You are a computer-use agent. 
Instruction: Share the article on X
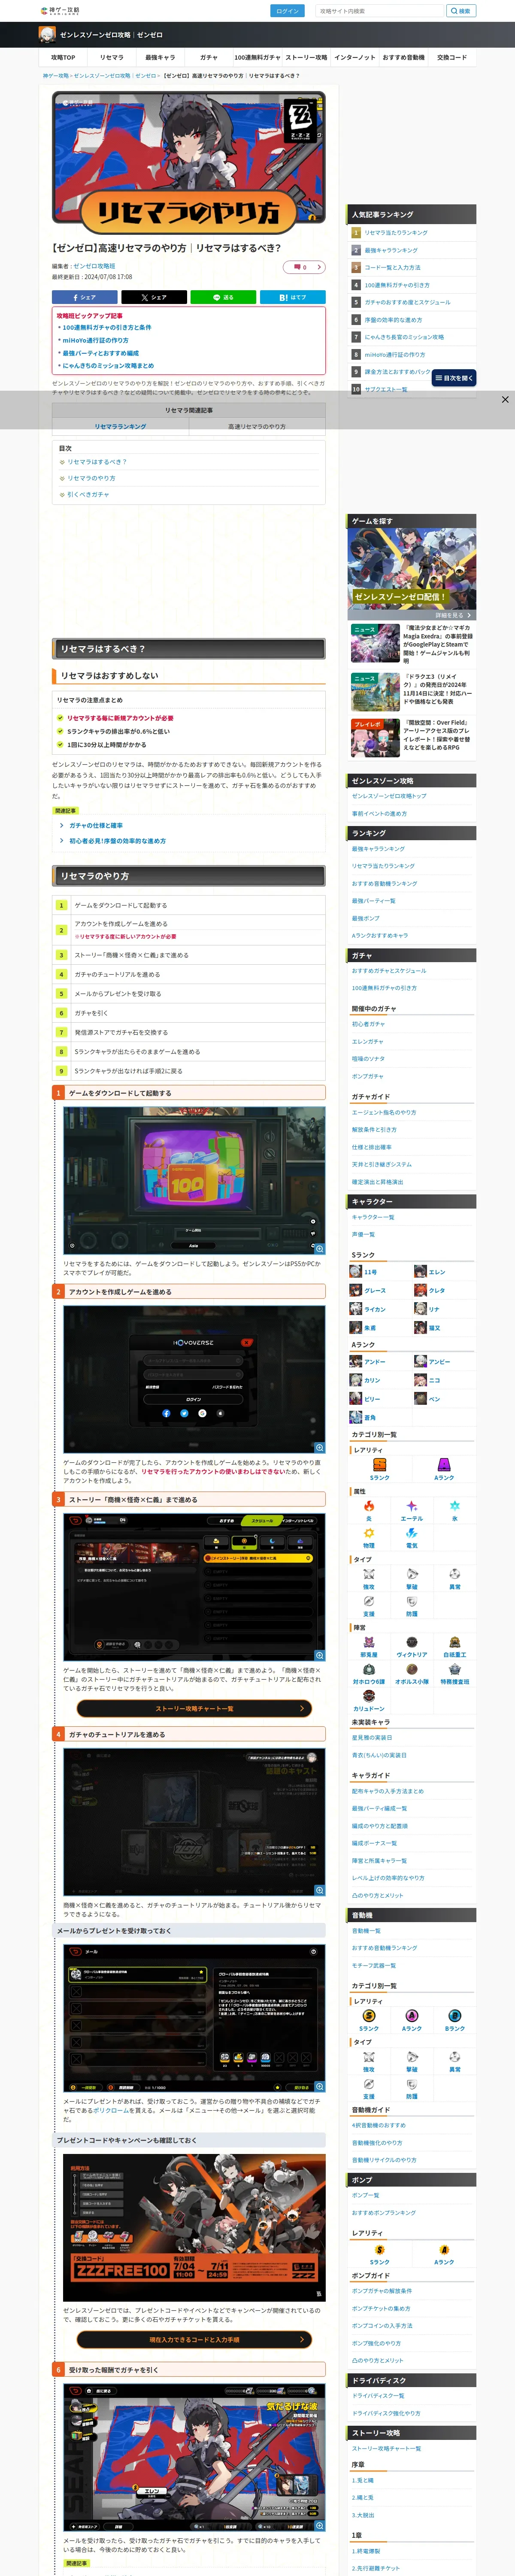153,297
